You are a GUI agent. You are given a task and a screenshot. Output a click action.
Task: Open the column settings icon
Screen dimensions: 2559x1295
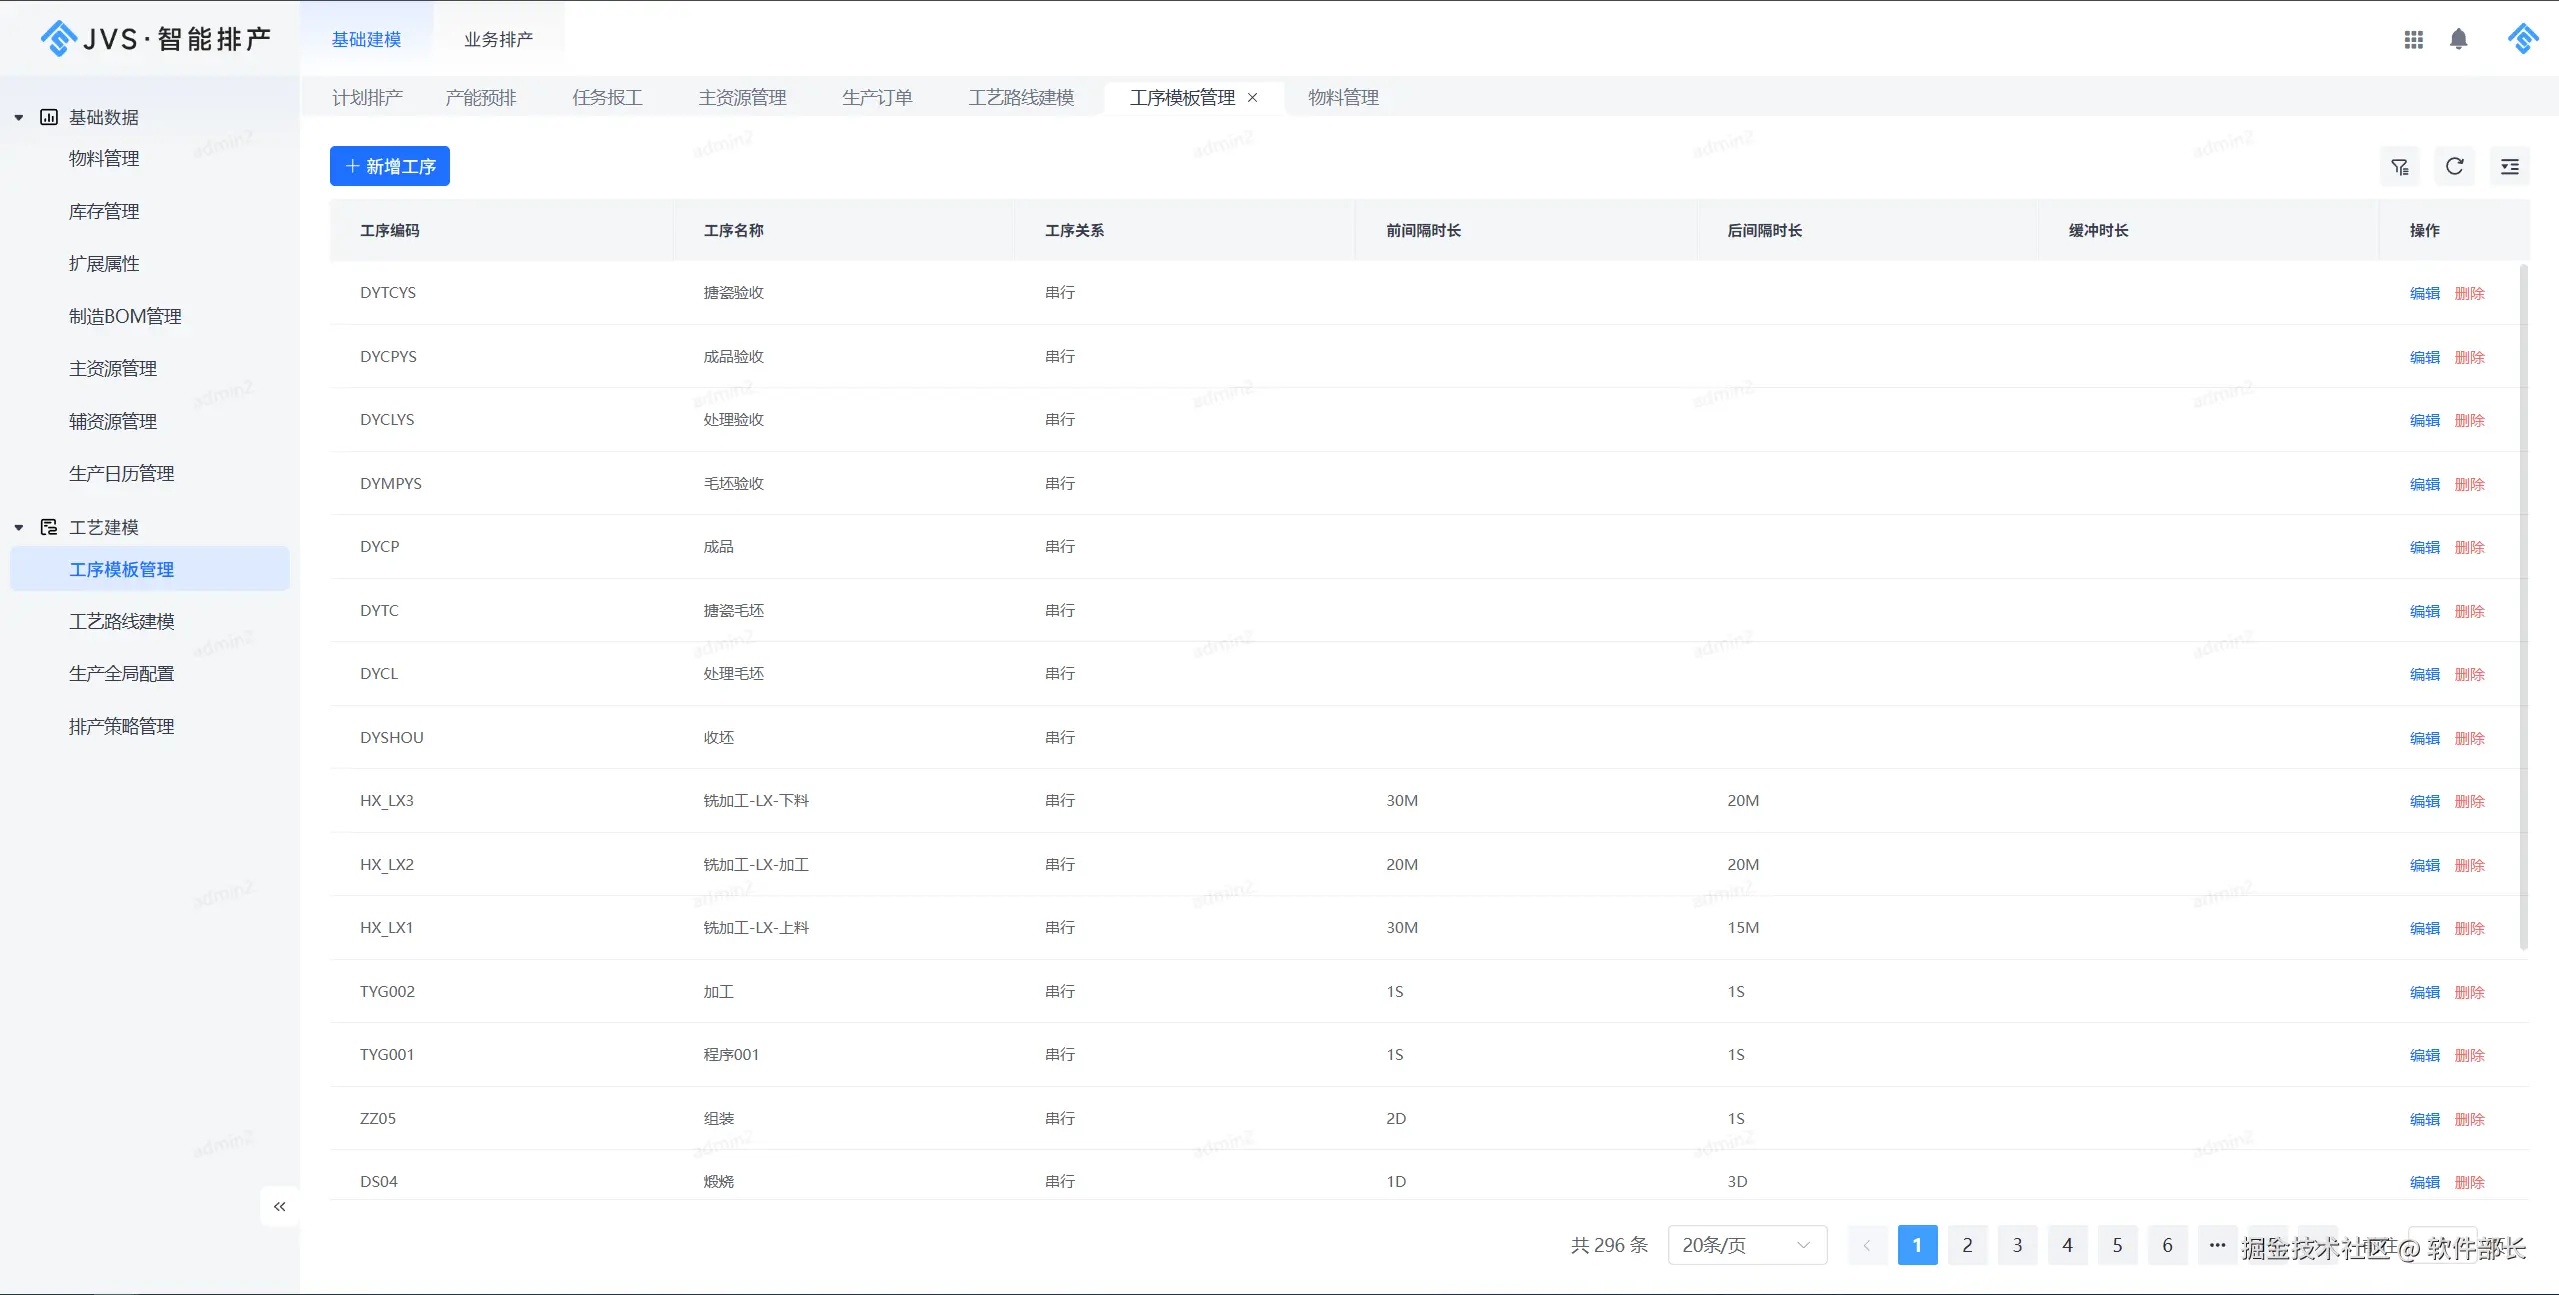(x=2509, y=167)
